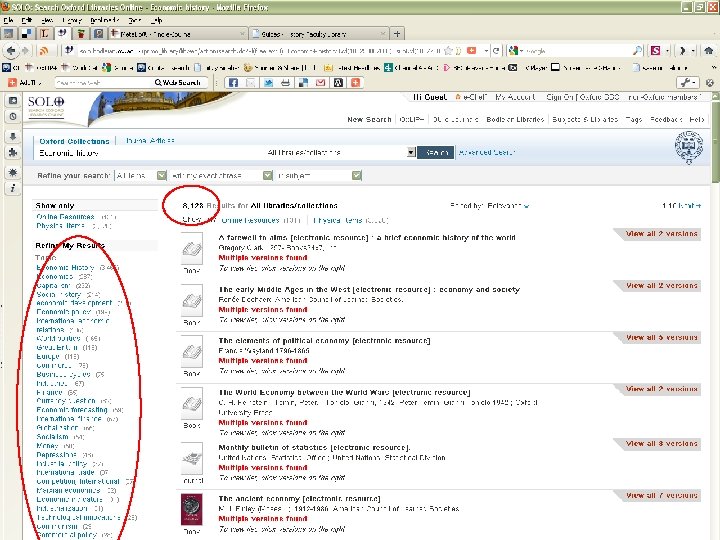Click in the Economic history search field

pyautogui.click(x=149, y=152)
